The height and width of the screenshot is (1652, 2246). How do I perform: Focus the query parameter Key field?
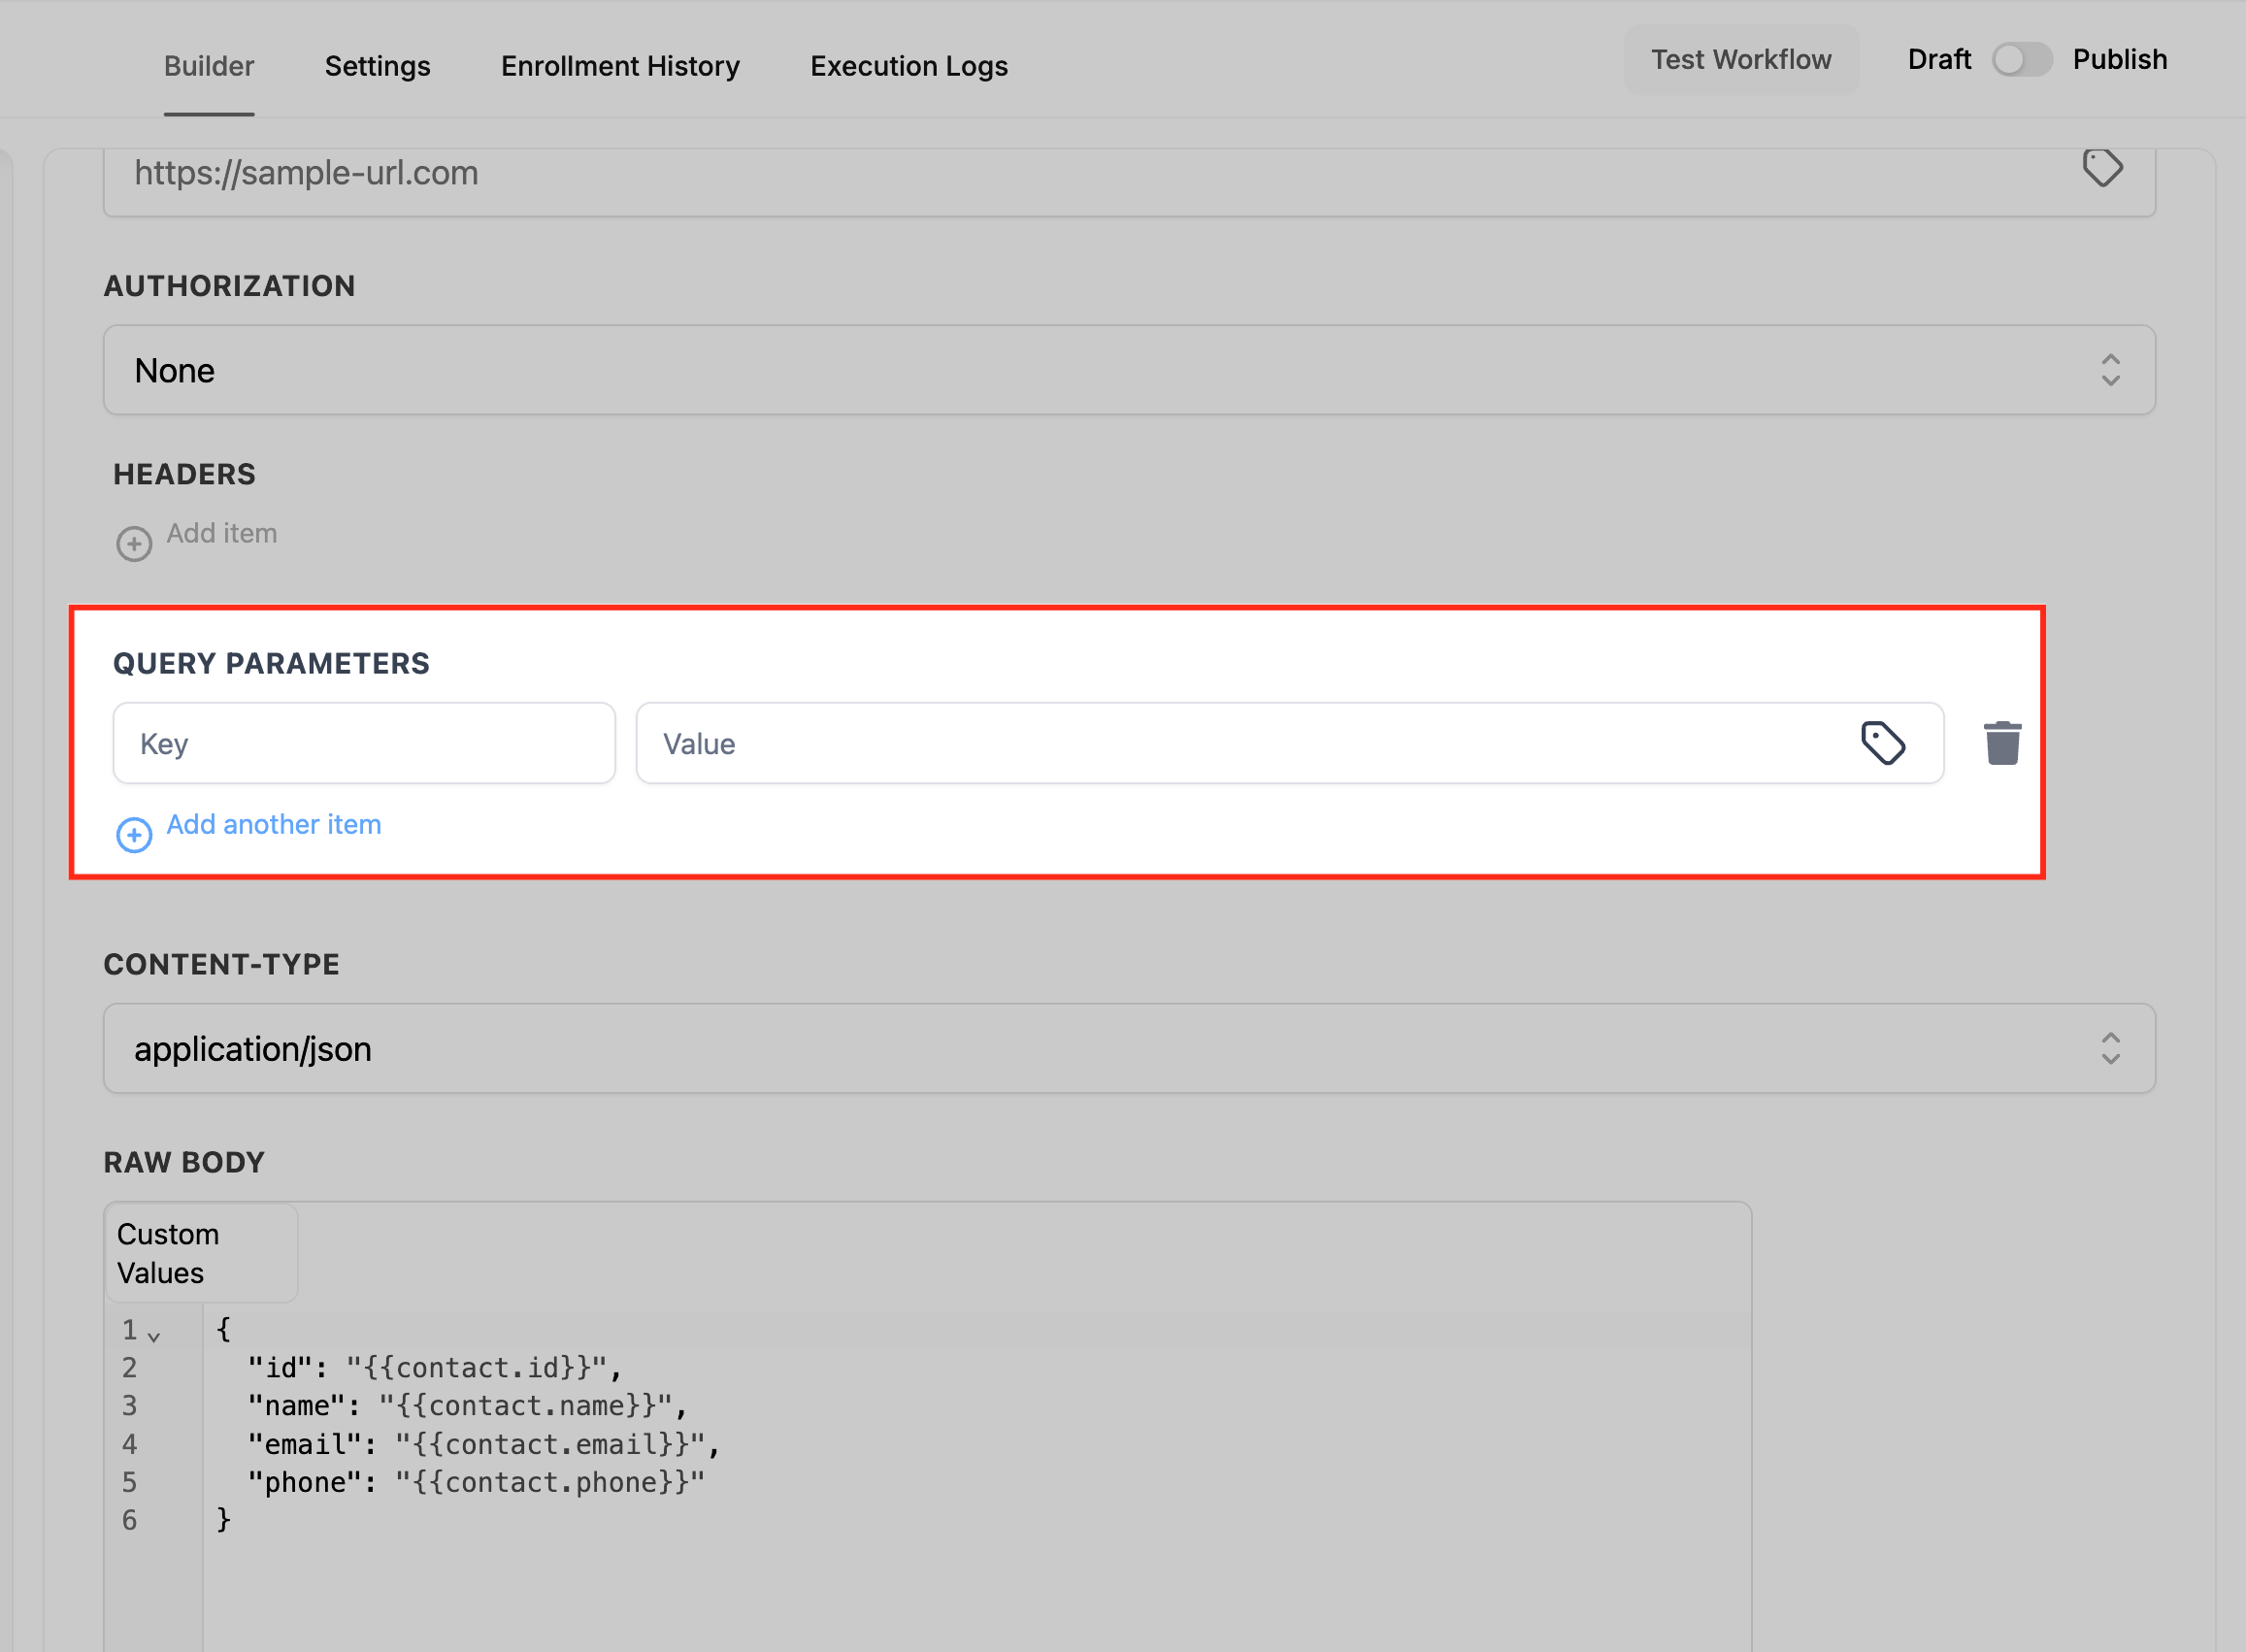point(364,743)
